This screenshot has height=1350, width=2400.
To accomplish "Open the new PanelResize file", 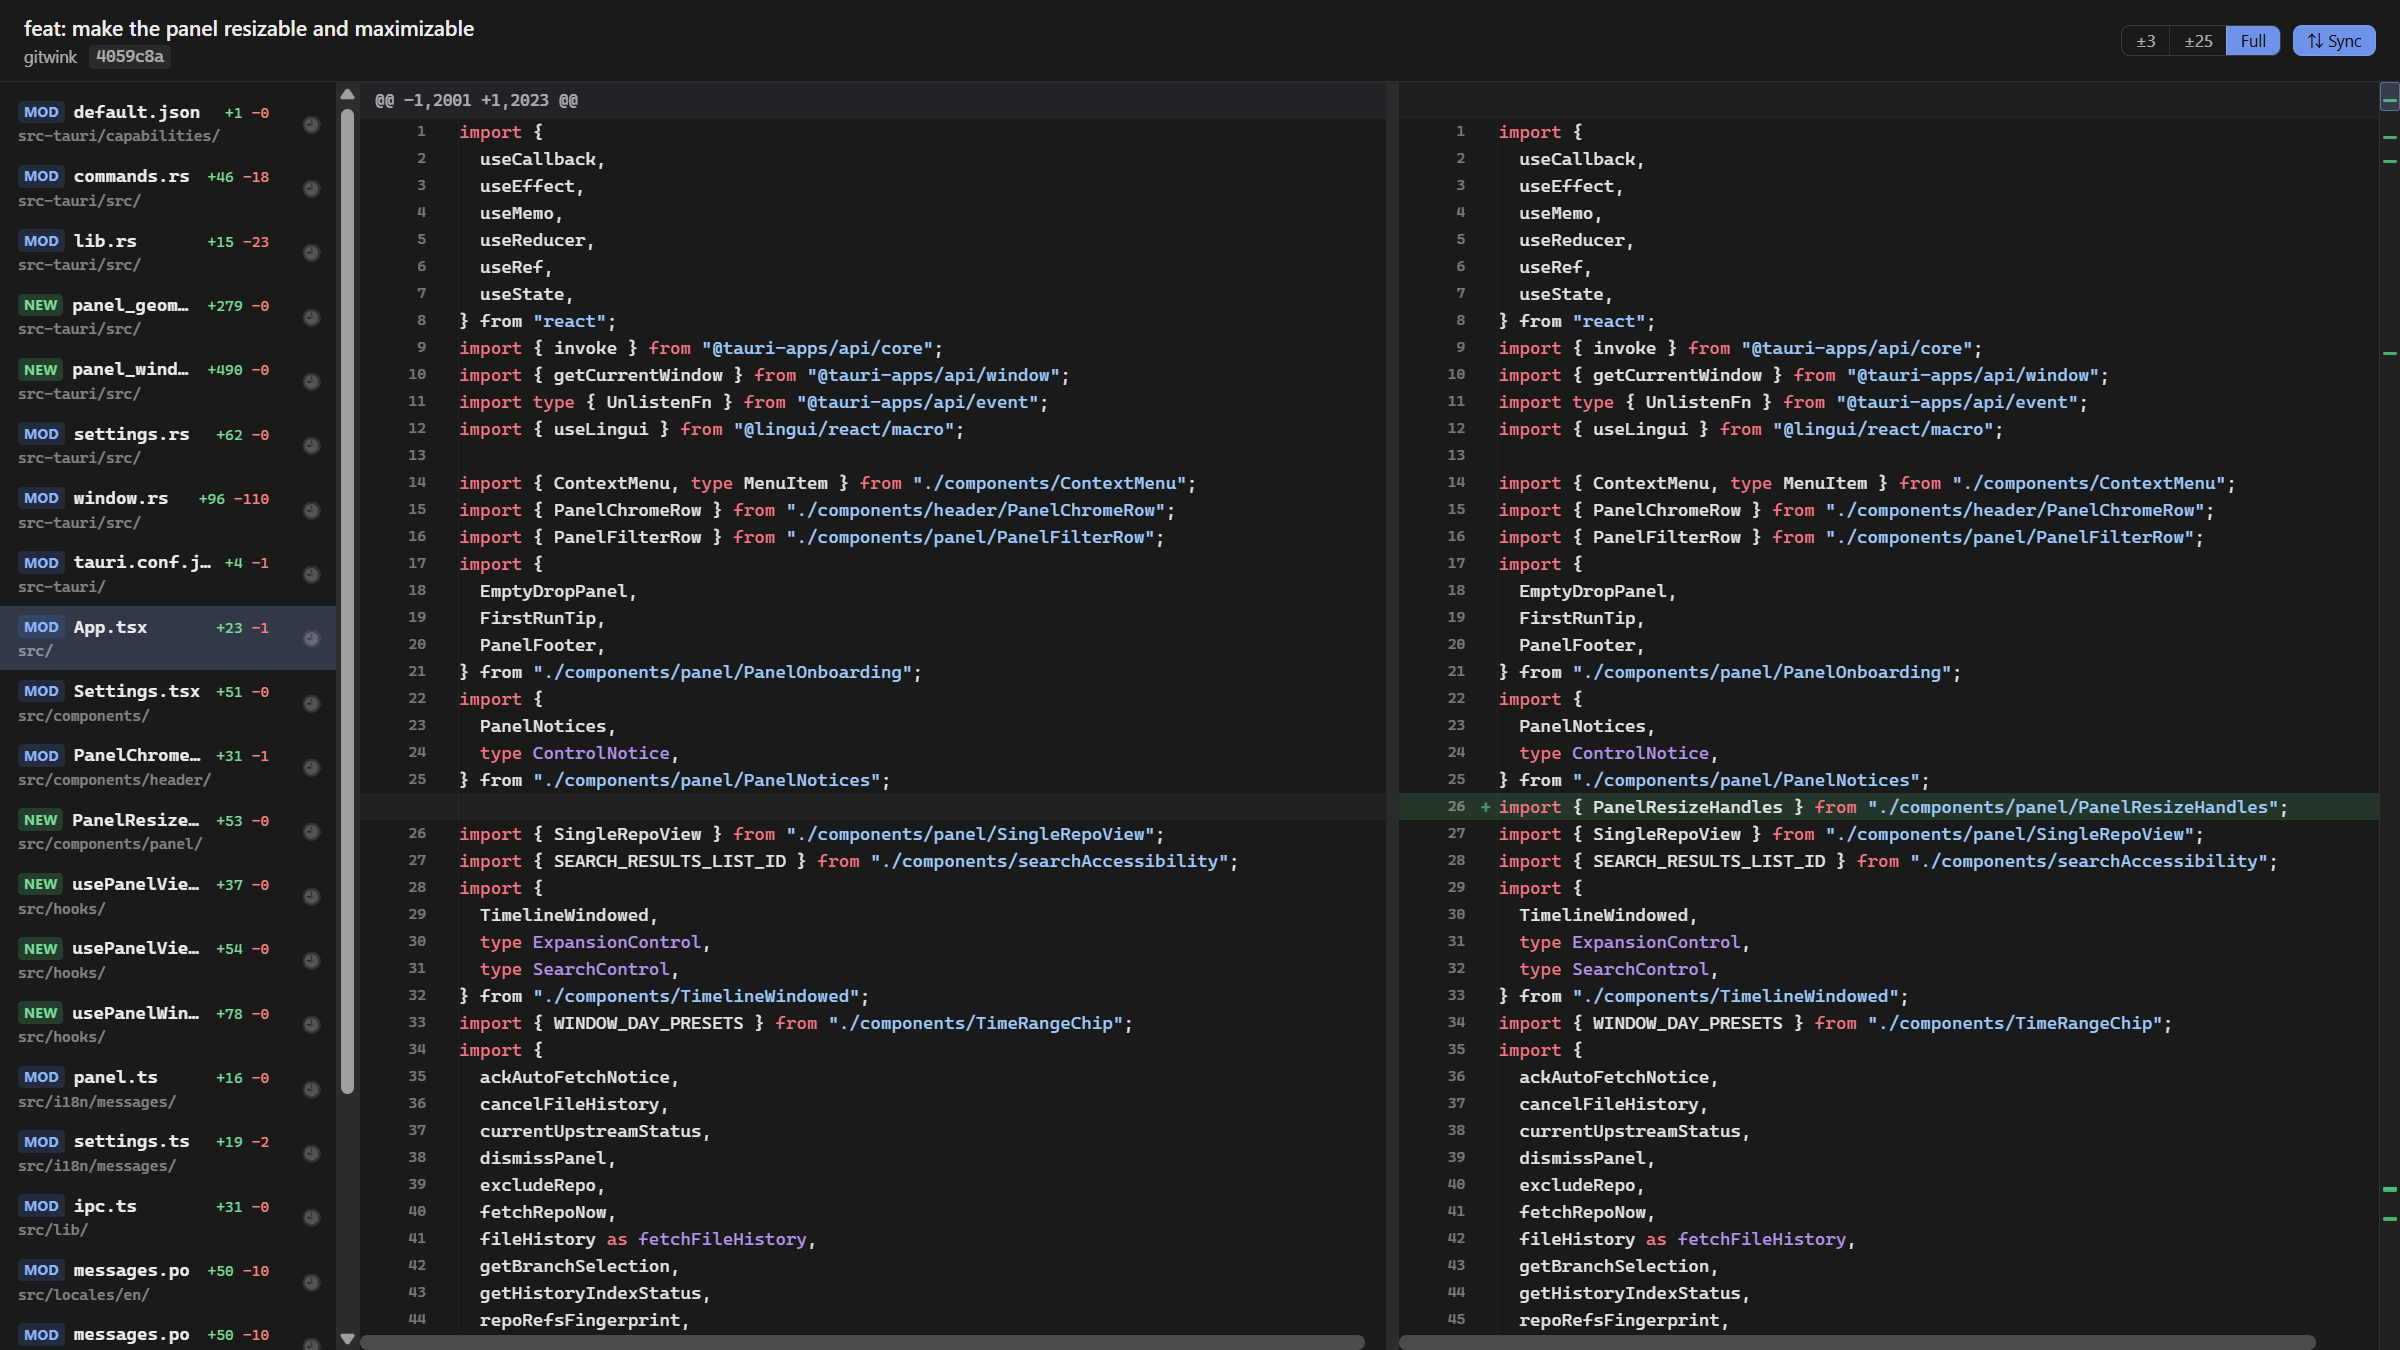I will pos(168,831).
